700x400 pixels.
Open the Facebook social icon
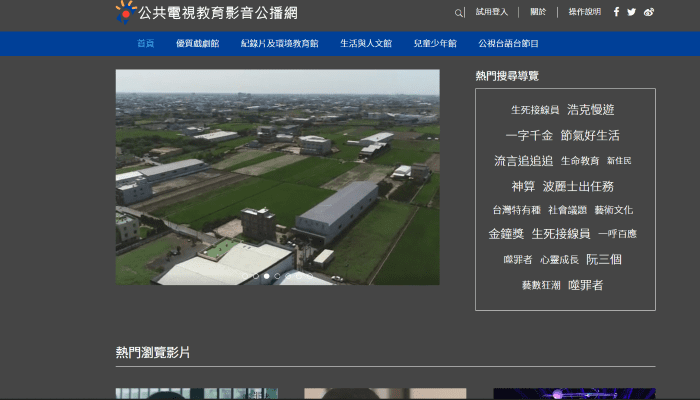[x=616, y=12]
